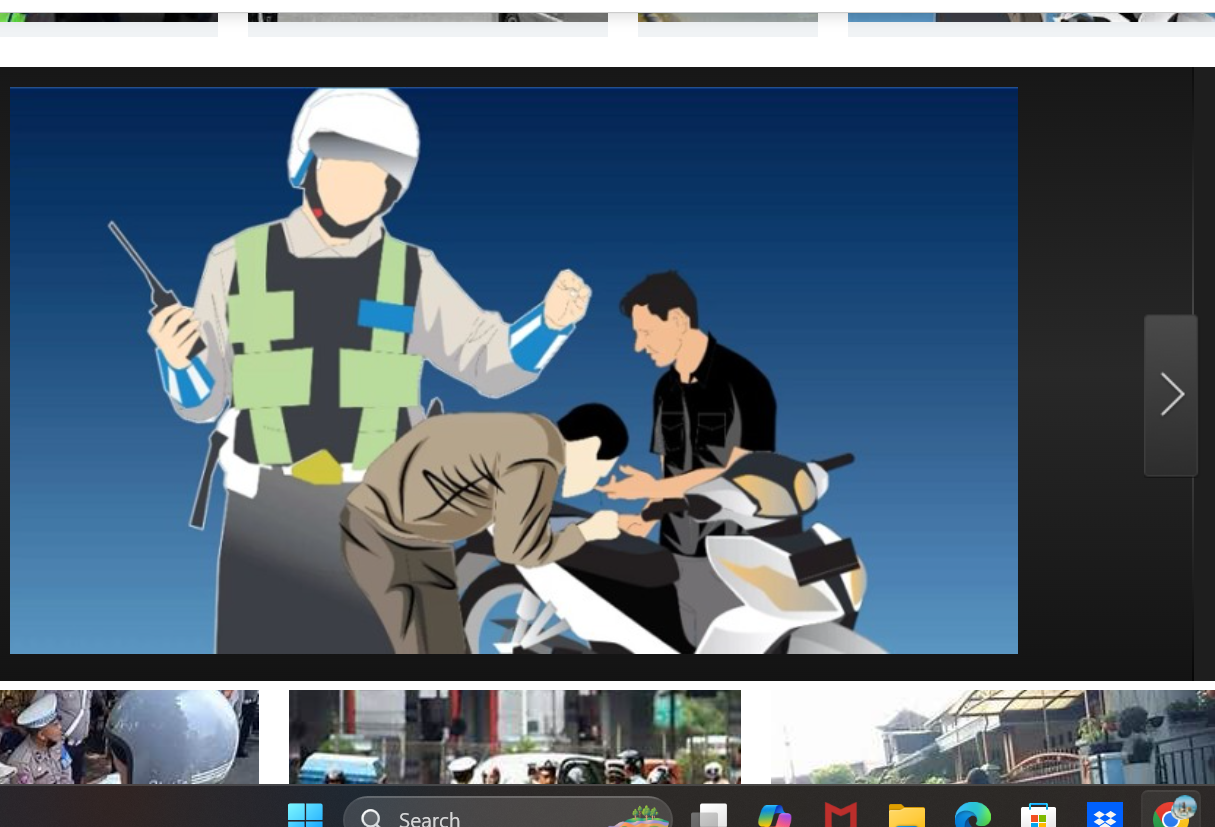1215x827 pixels.
Task: Open Dropbox from the taskbar
Action: [1104, 816]
